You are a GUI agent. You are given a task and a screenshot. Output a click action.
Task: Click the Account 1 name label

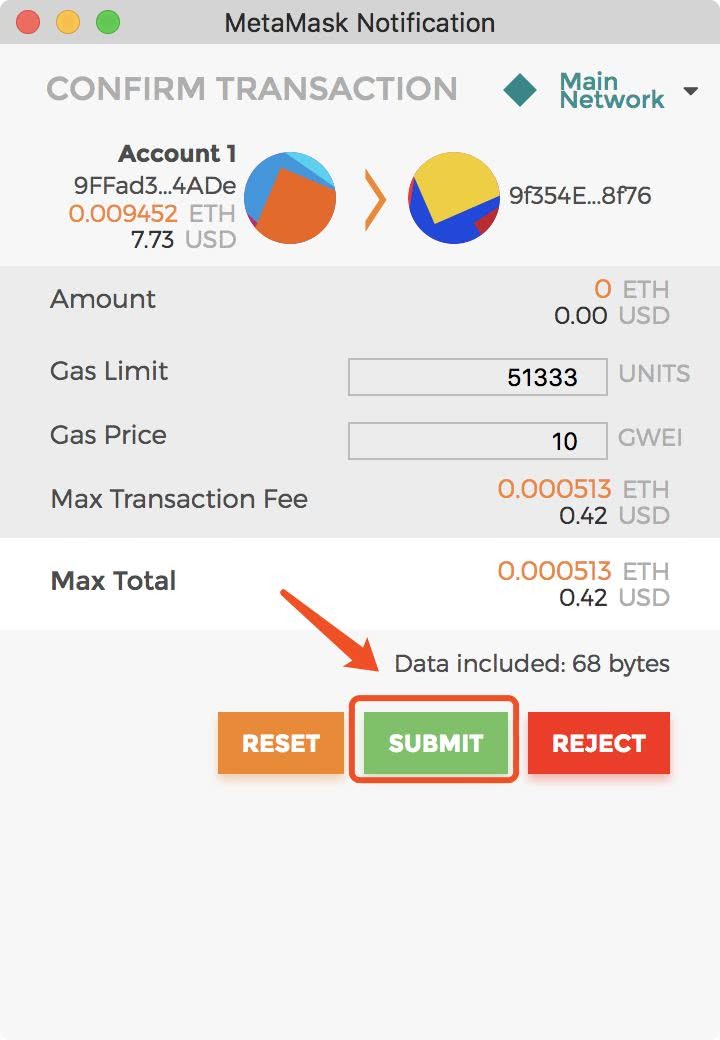pyautogui.click(x=177, y=154)
